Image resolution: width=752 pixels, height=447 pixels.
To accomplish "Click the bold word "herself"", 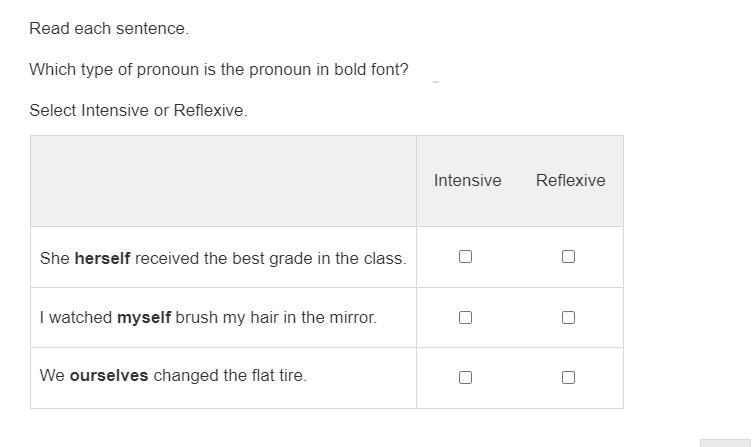I will (102, 259).
